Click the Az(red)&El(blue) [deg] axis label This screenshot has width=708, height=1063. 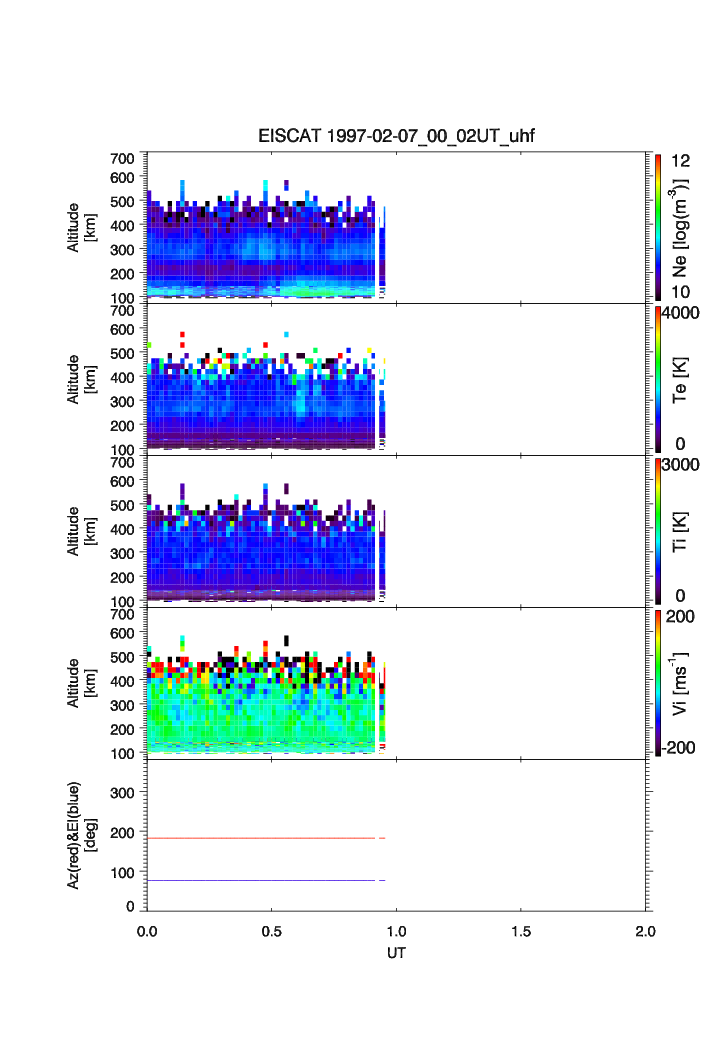pos(81,835)
